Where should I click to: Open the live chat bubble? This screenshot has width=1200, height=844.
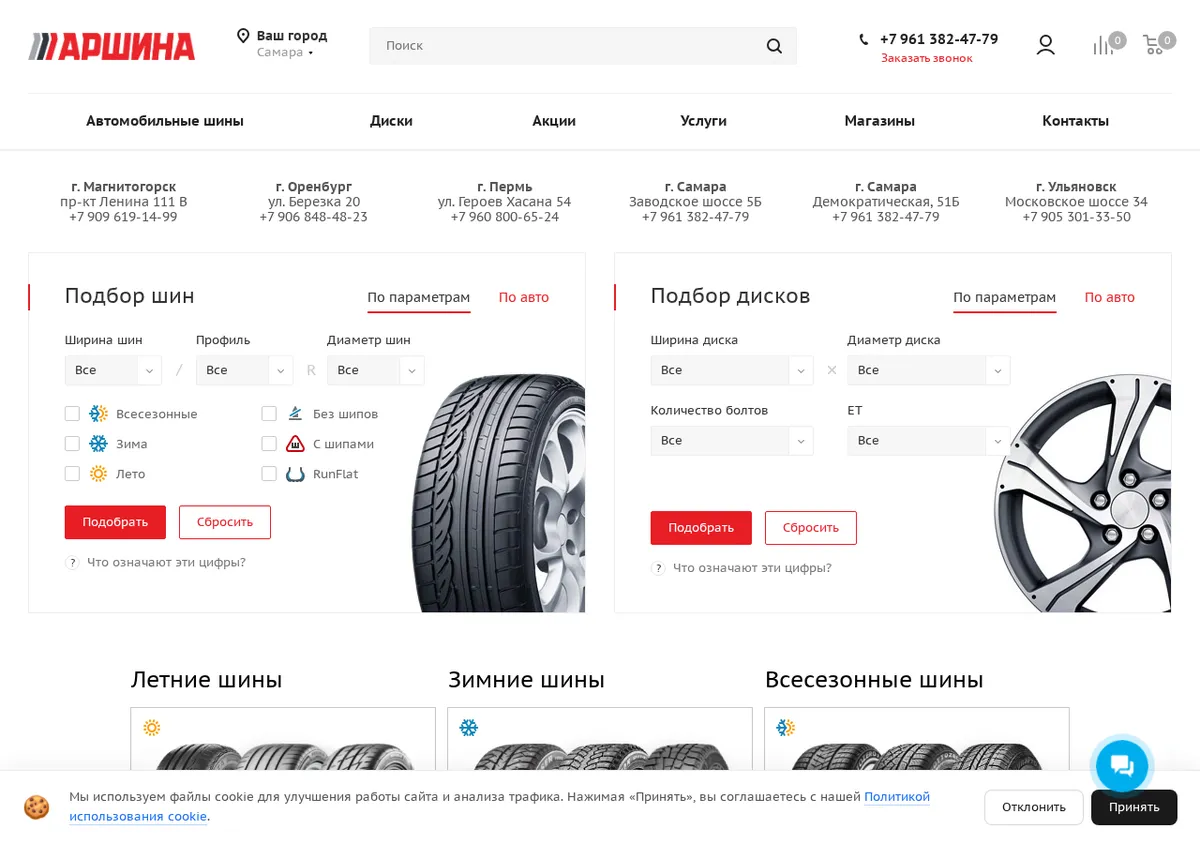coord(1122,766)
